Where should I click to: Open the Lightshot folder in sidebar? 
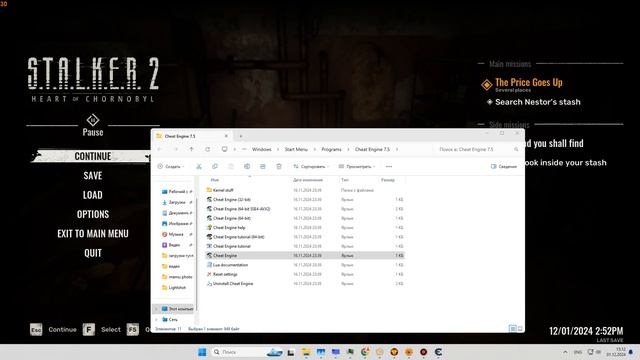coord(177,287)
